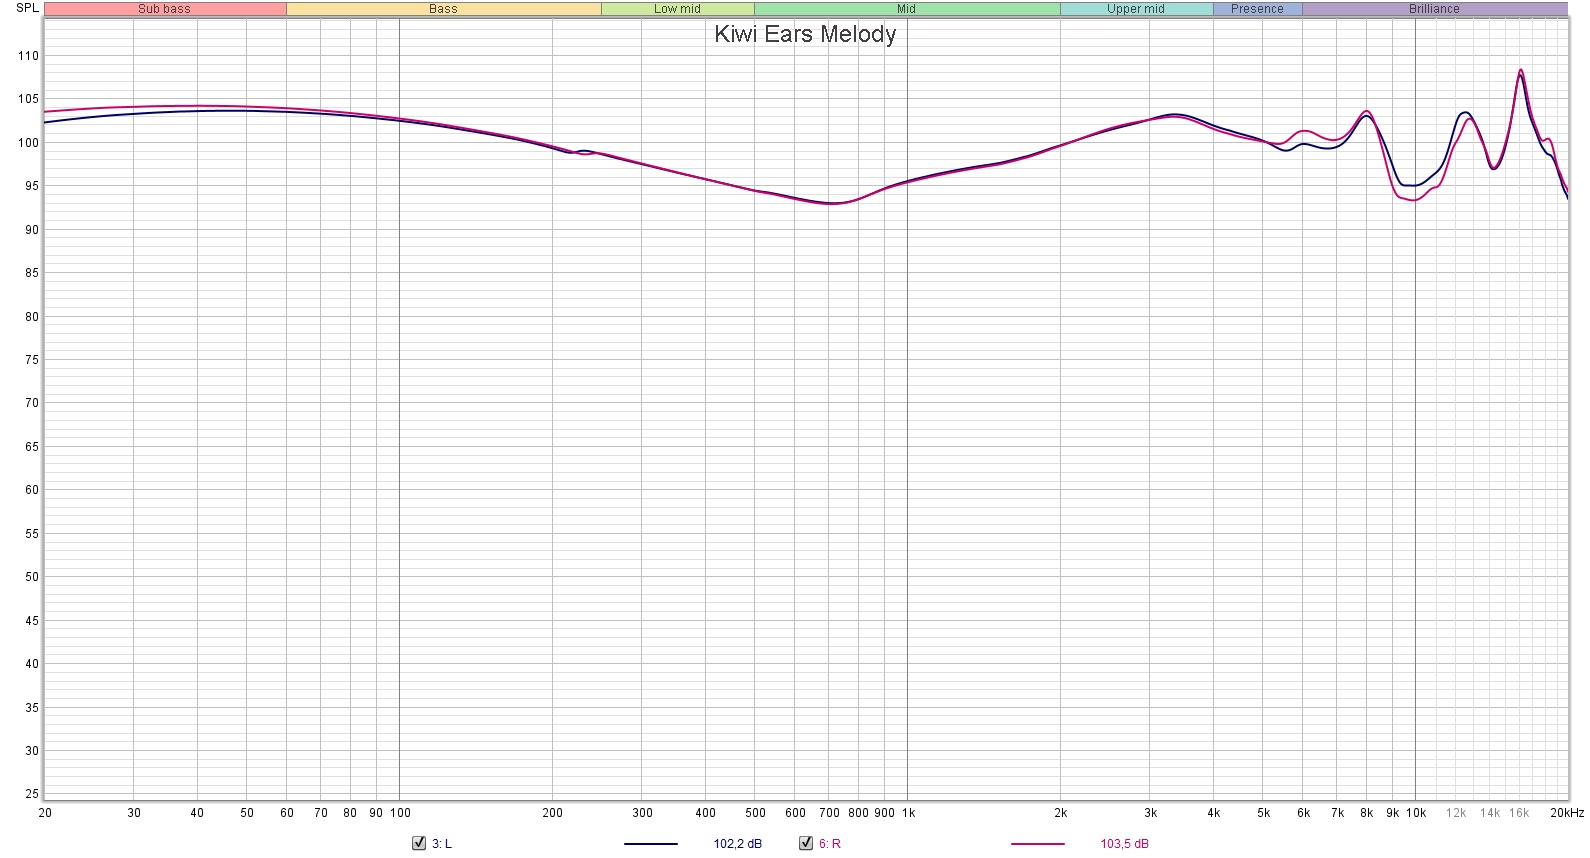Click the 1k mark on the frequency axis
Viewport: 1590px width, 858px height.
[x=908, y=813]
